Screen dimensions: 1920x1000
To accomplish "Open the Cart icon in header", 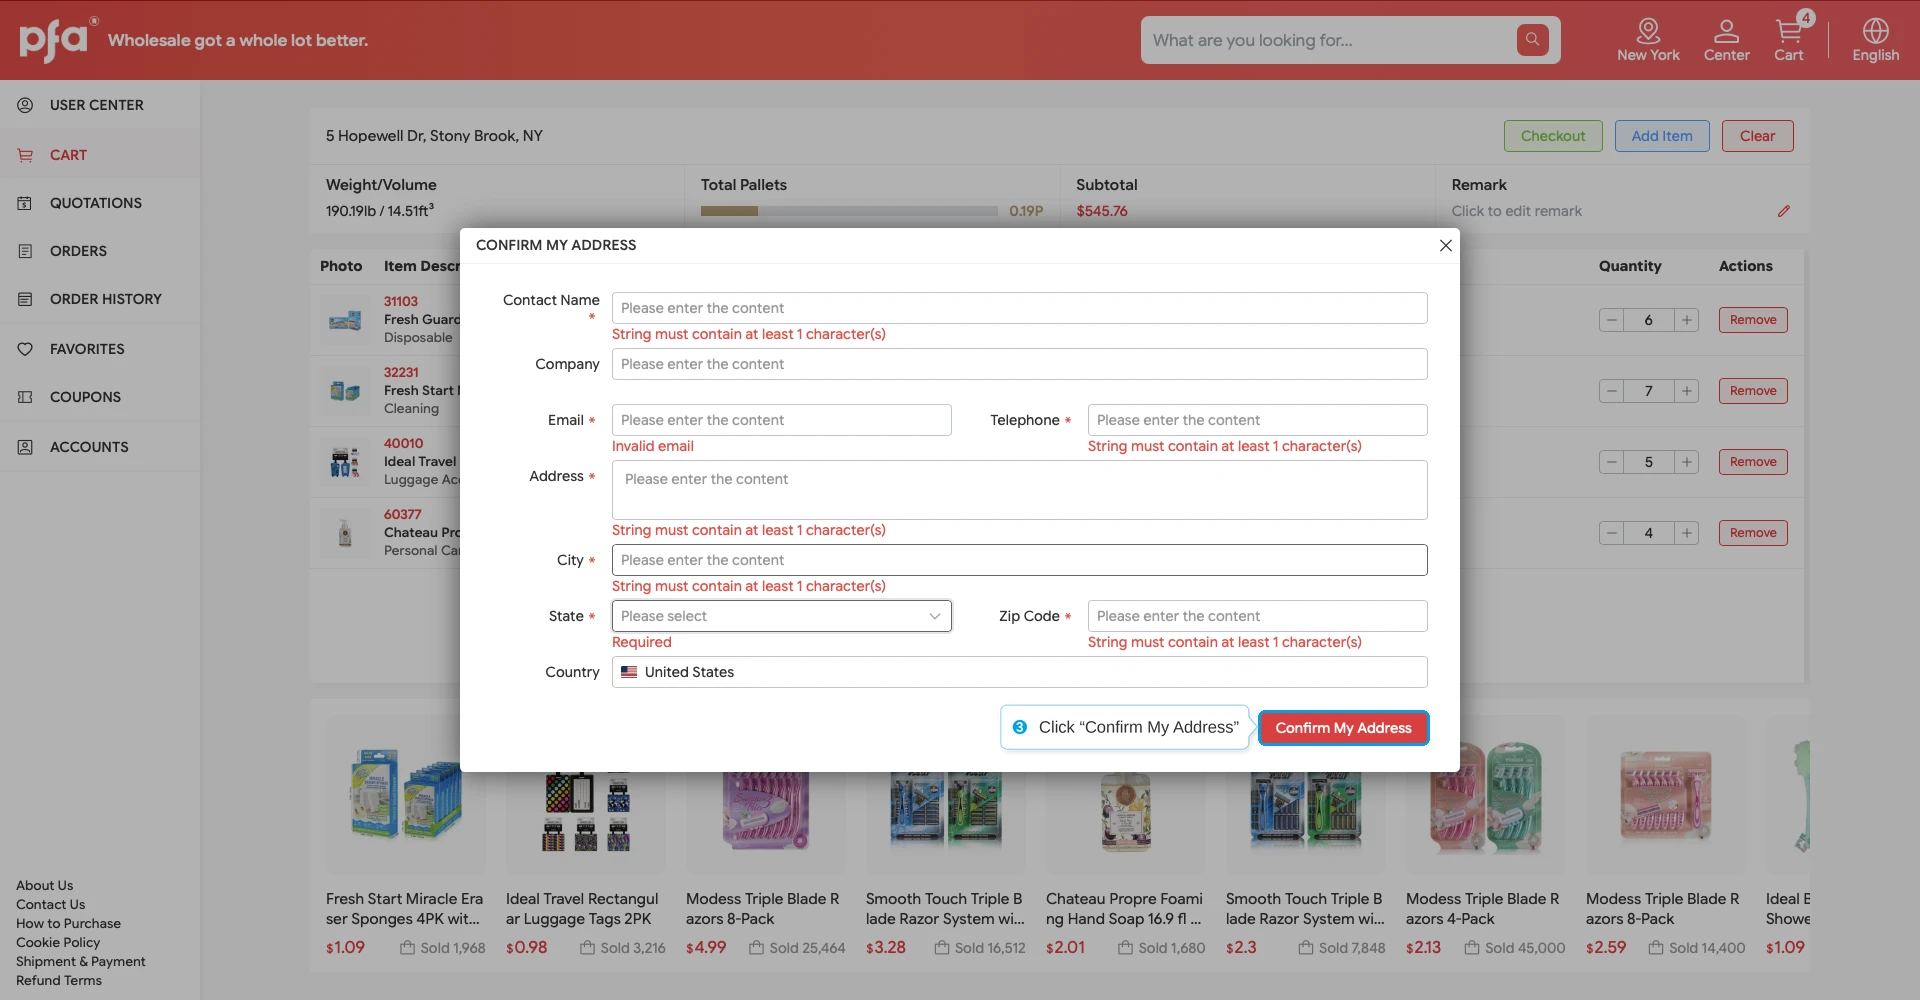I will [x=1789, y=40].
